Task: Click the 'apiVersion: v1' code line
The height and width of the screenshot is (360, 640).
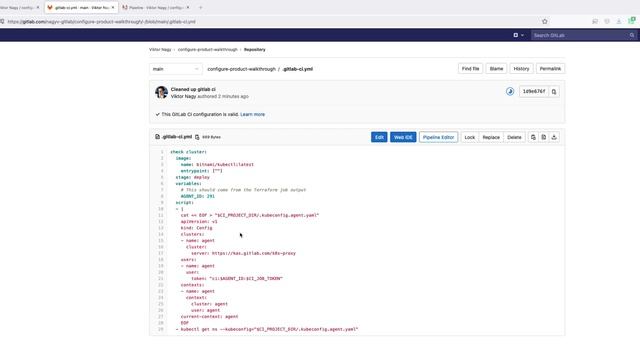Action: click(199, 221)
